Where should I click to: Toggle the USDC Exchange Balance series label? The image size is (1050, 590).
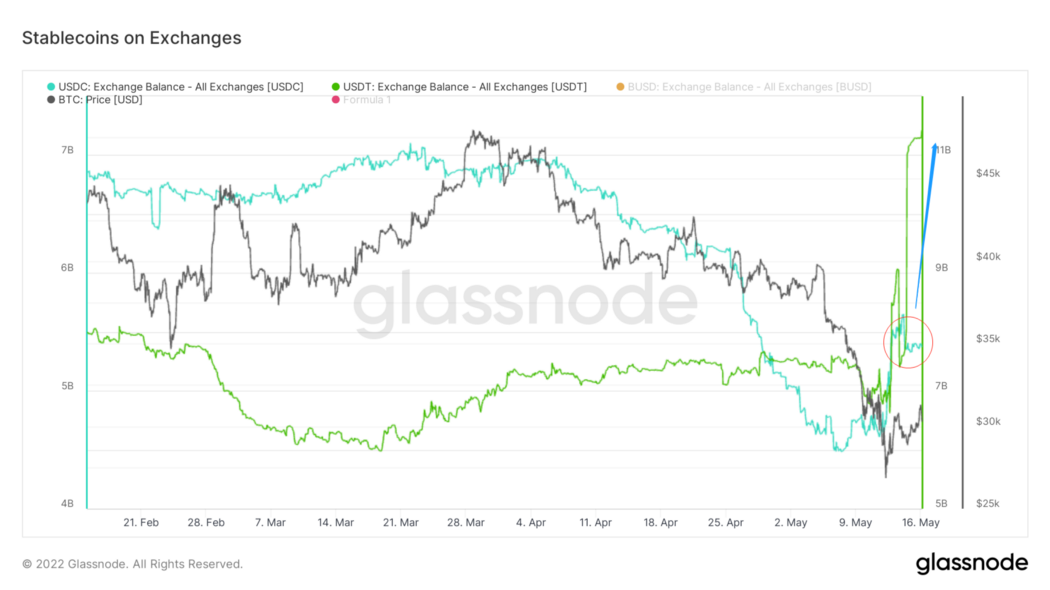182,87
